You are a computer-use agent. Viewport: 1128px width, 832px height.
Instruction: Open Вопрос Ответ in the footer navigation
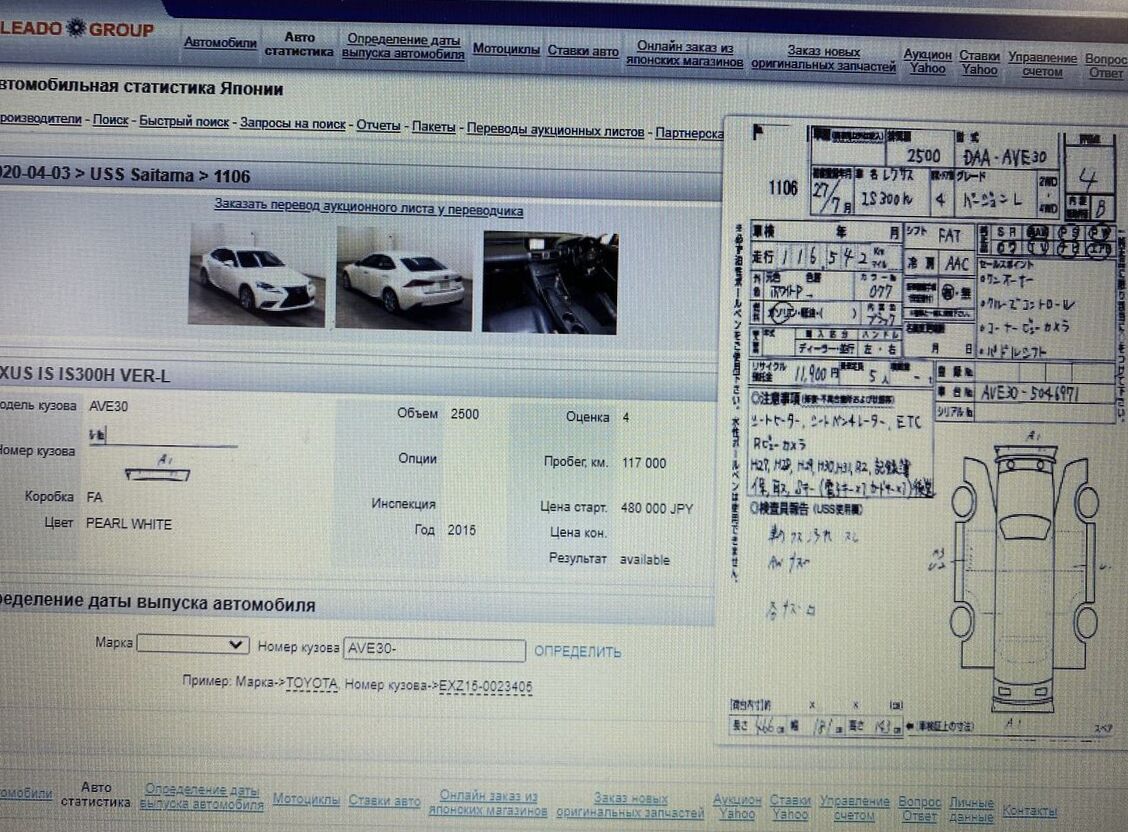click(919, 809)
